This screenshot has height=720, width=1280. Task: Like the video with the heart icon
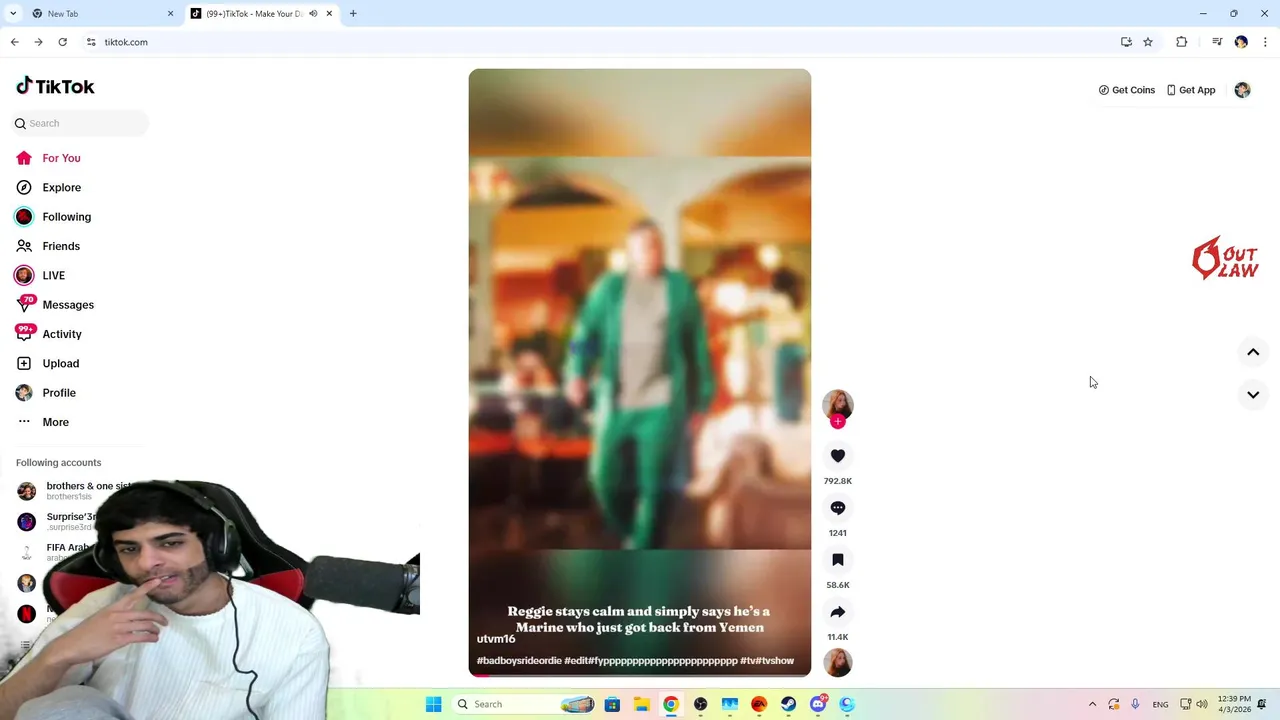coord(838,456)
